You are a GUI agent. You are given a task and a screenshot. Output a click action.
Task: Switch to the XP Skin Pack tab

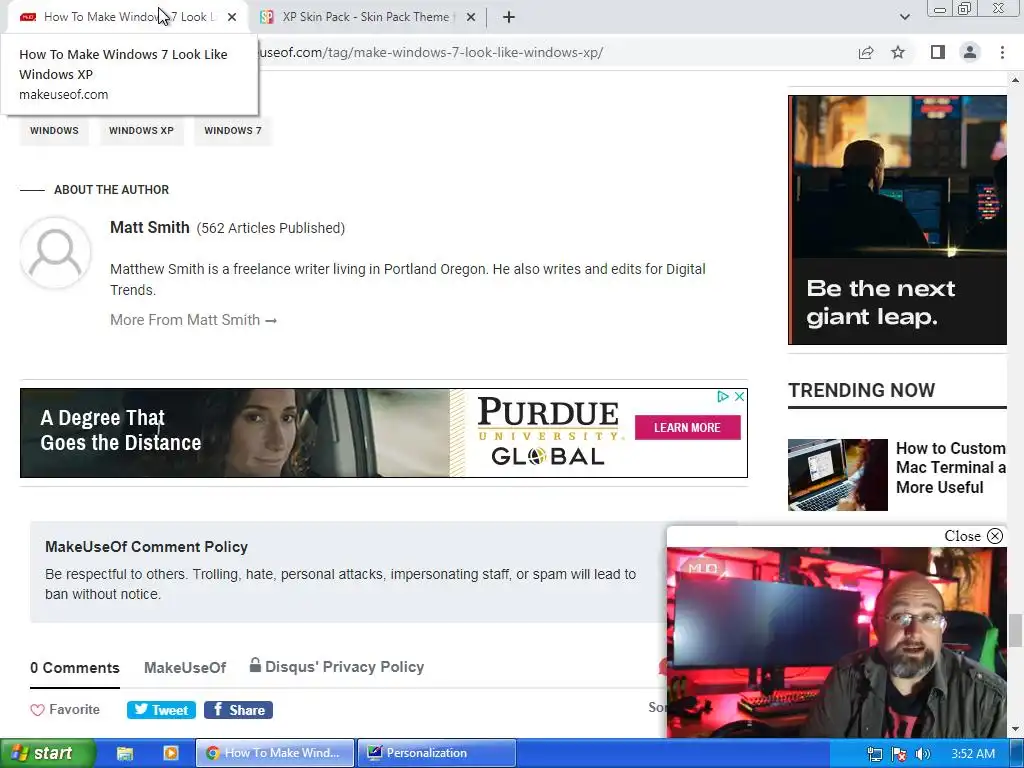pyautogui.click(x=366, y=17)
